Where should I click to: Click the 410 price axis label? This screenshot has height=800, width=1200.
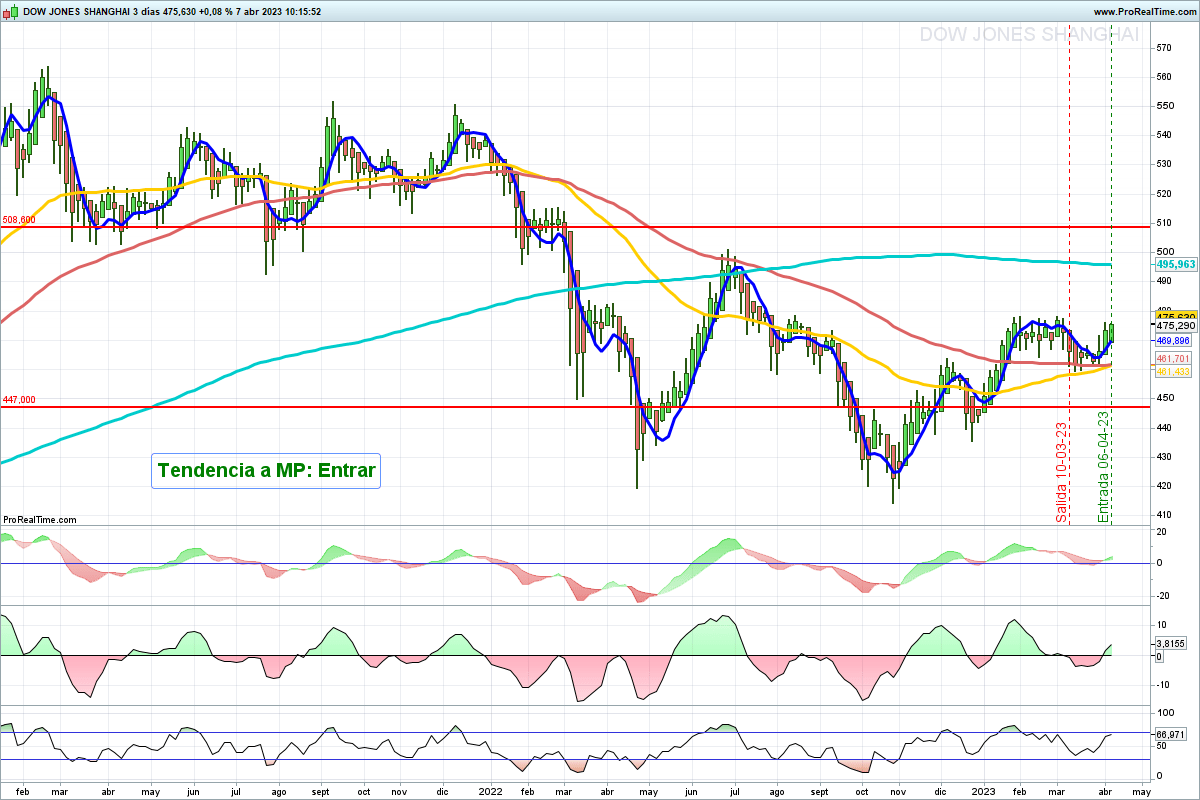[1165, 515]
